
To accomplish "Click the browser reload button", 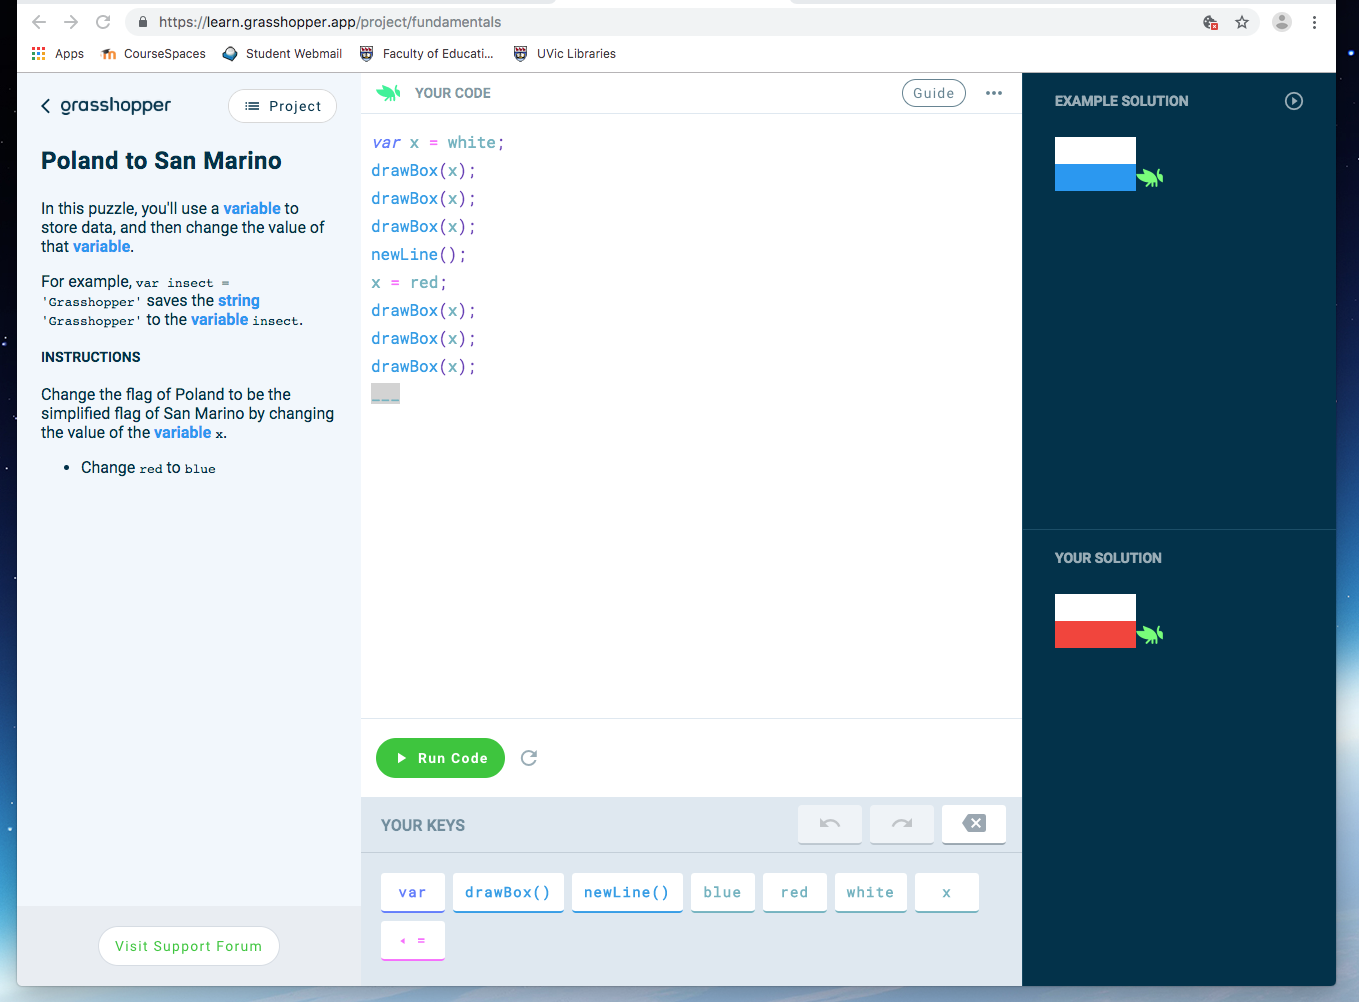I will coord(103,22).
